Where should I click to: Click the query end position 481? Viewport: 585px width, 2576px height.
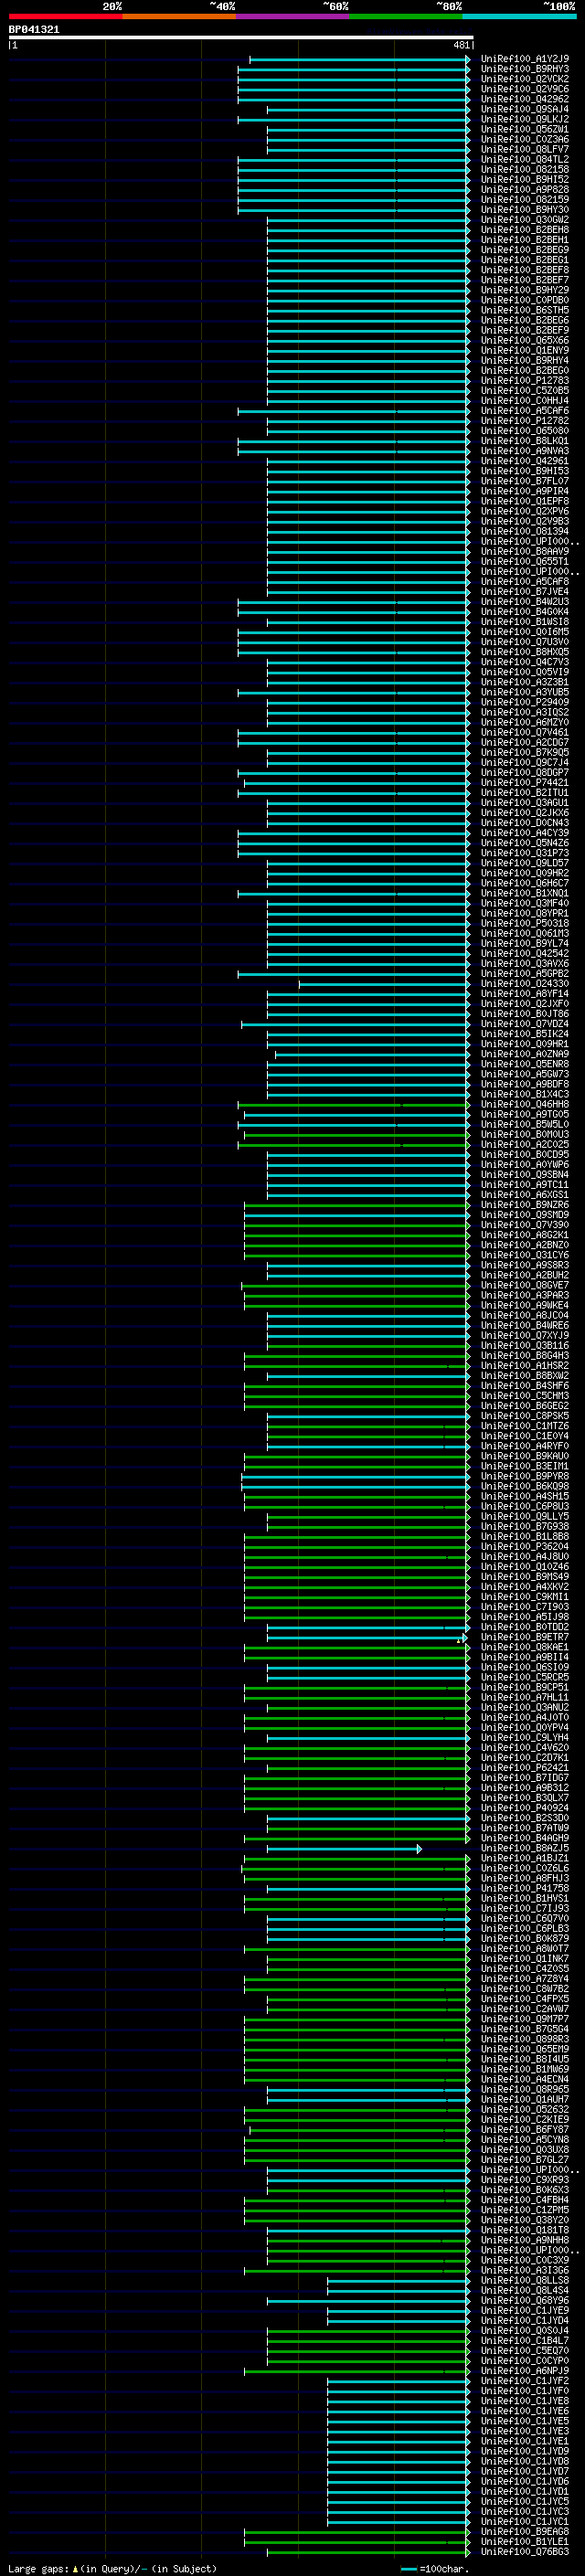[461, 45]
